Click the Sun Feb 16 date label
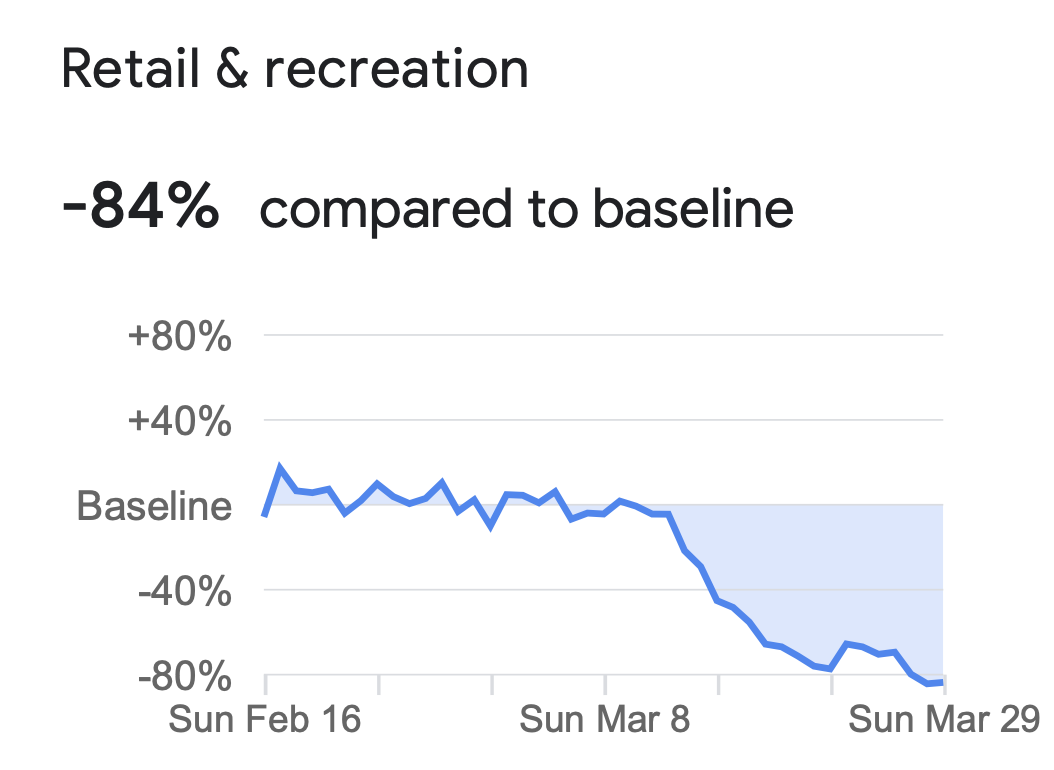Viewport: 1054px width, 770px height. (x=265, y=719)
